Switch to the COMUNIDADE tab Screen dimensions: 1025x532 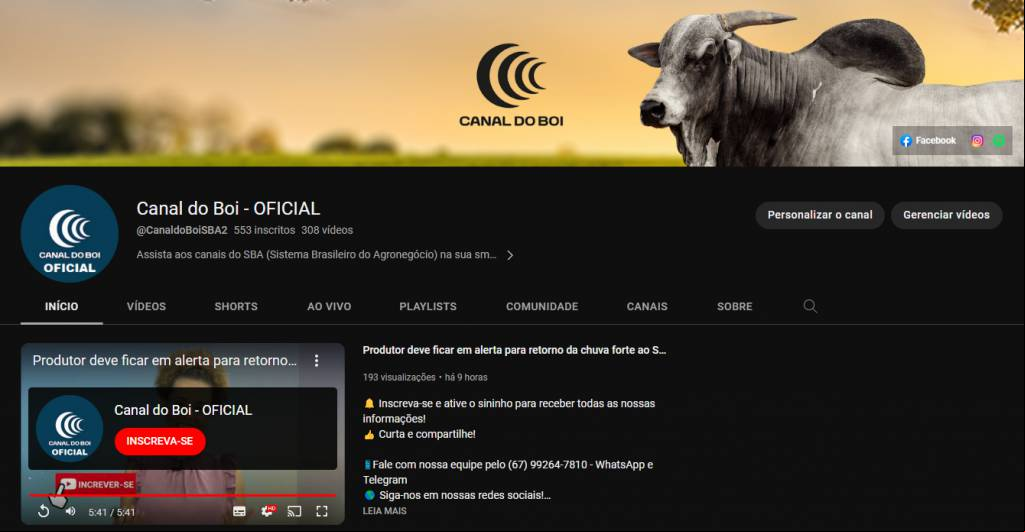pyautogui.click(x=542, y=307)
